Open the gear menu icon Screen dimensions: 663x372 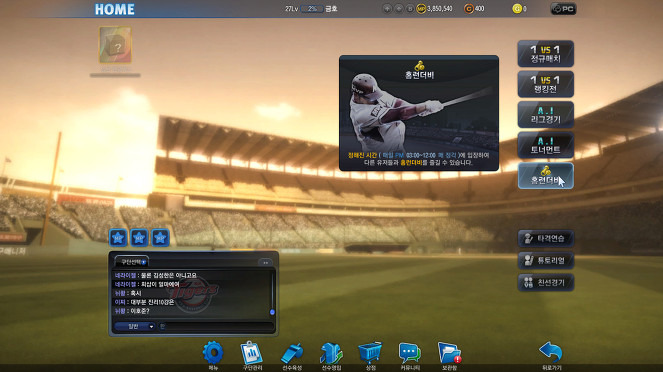pos(213,352)
